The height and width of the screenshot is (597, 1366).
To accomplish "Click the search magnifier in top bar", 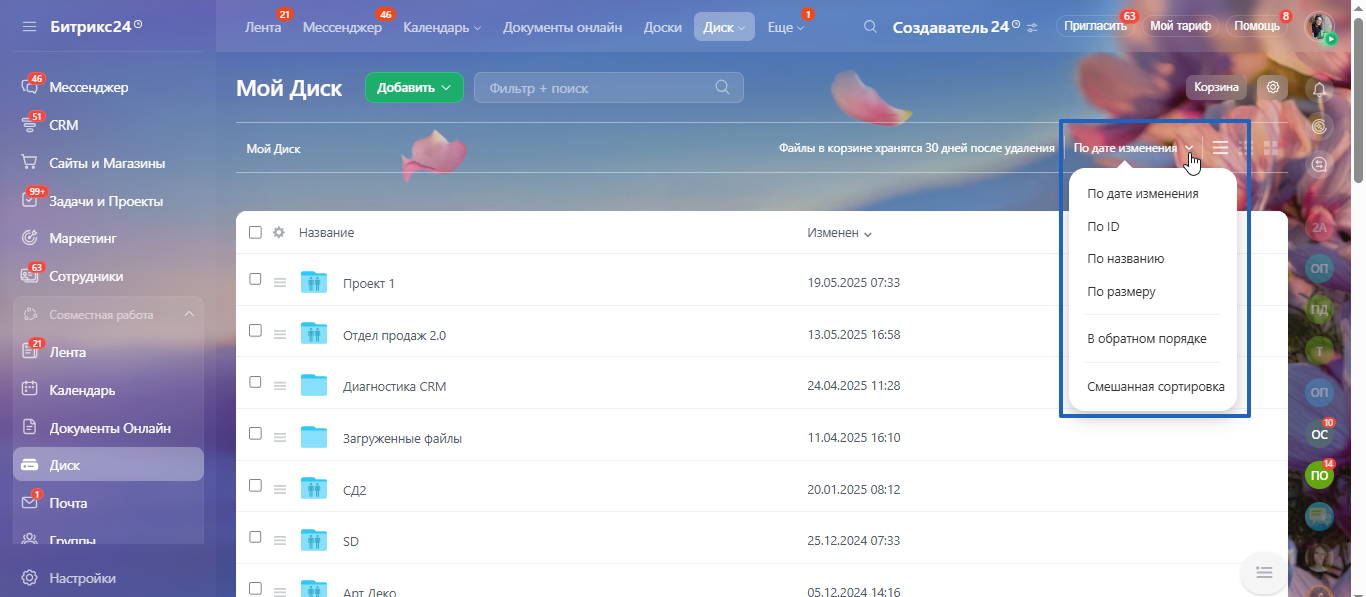I will (871, 27).
